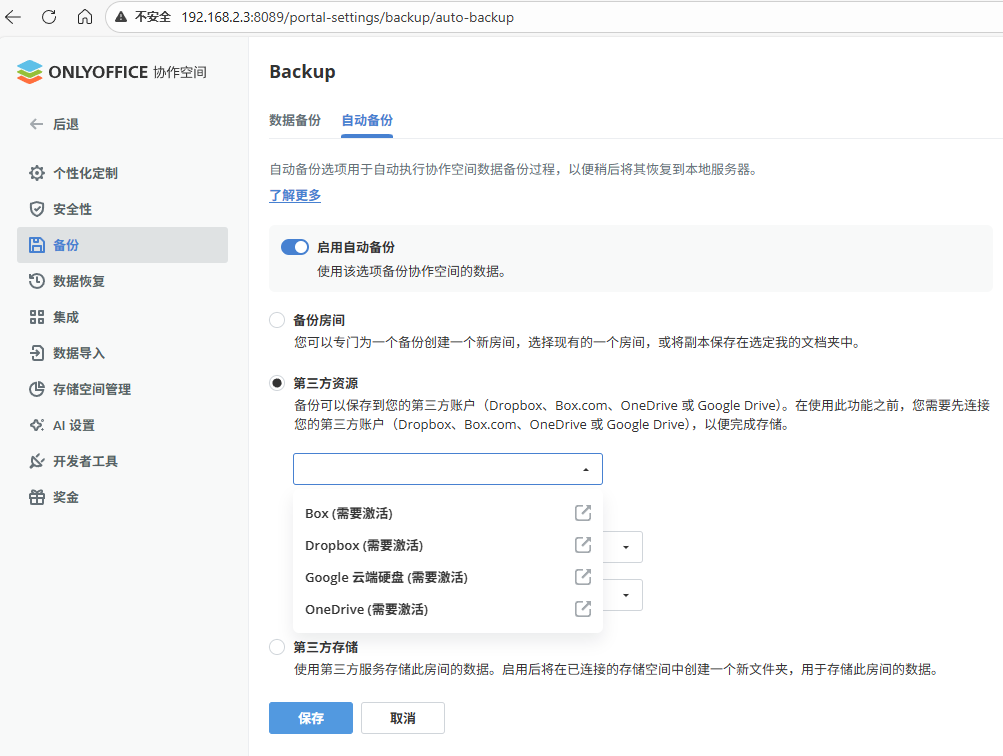Switch to the 数据备份 tab

coord(295,120)
